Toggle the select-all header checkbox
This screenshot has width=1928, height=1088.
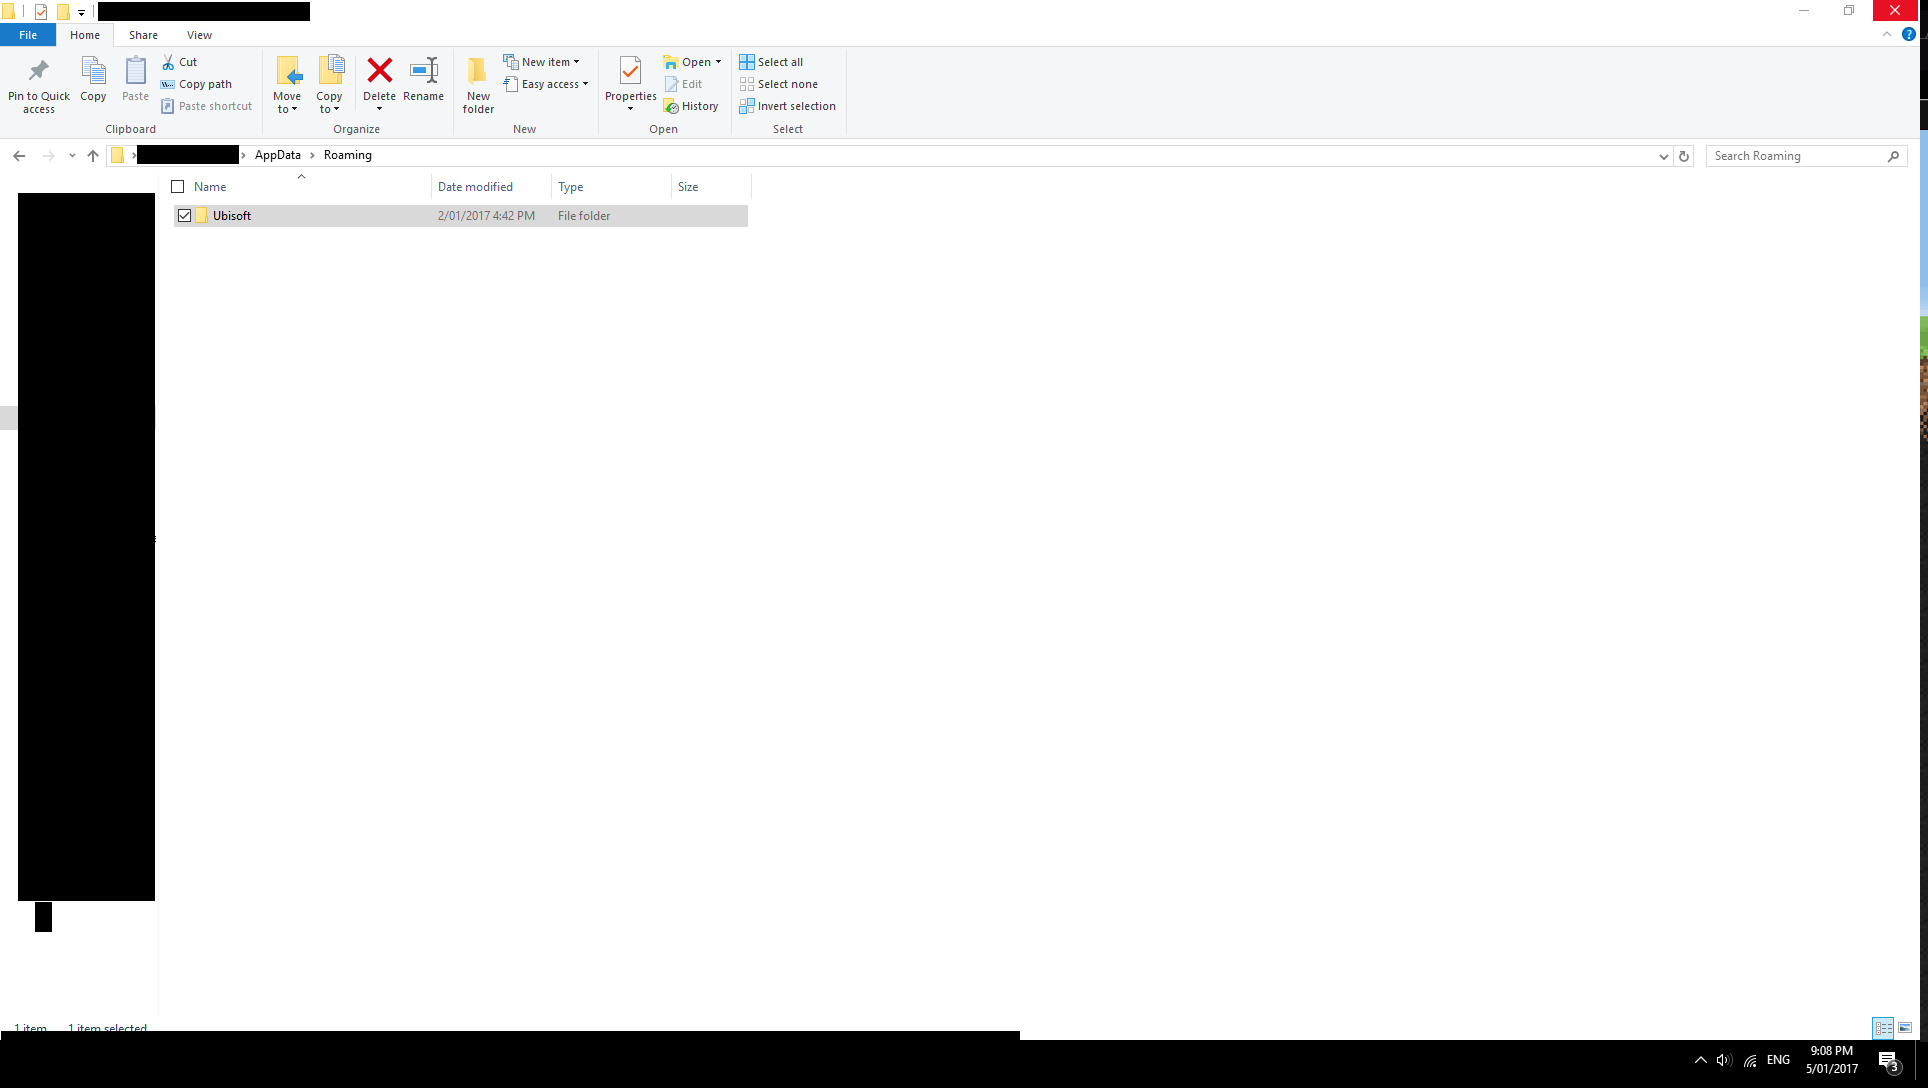[178, 187]
